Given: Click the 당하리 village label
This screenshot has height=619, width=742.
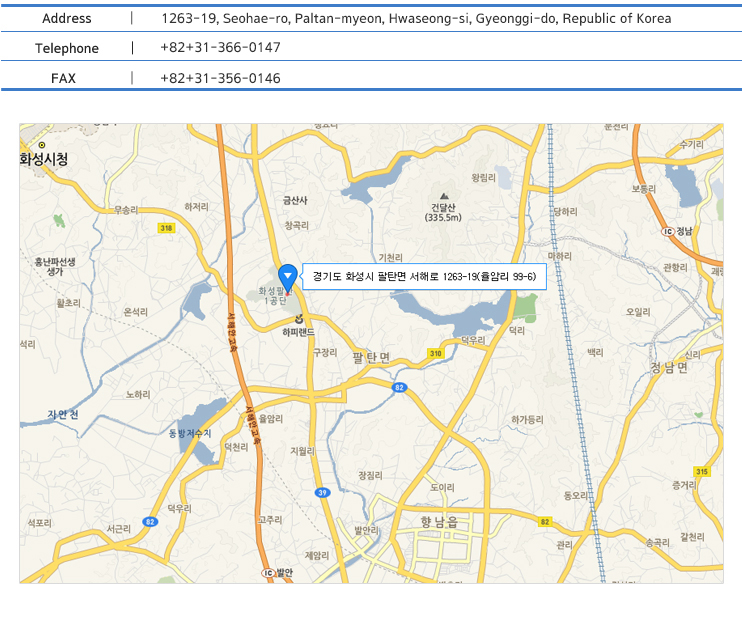Looking at the screenshot, I should (x=565, y=212).
